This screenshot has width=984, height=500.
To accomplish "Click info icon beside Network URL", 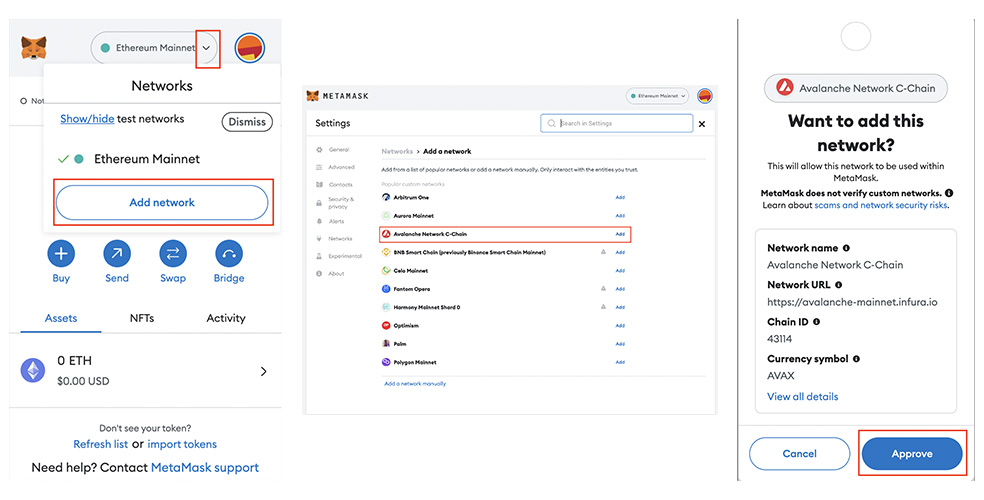I will point(838,285).
